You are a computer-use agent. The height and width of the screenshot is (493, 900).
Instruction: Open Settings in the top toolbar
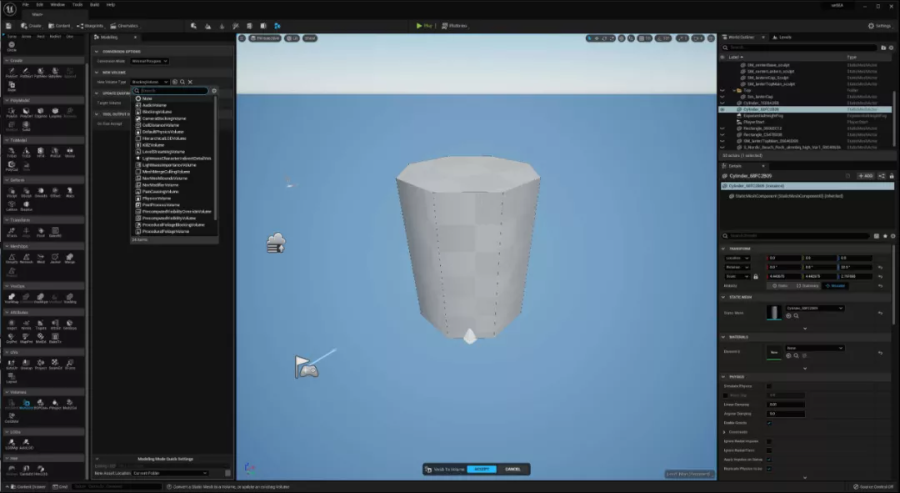[880, 26]
